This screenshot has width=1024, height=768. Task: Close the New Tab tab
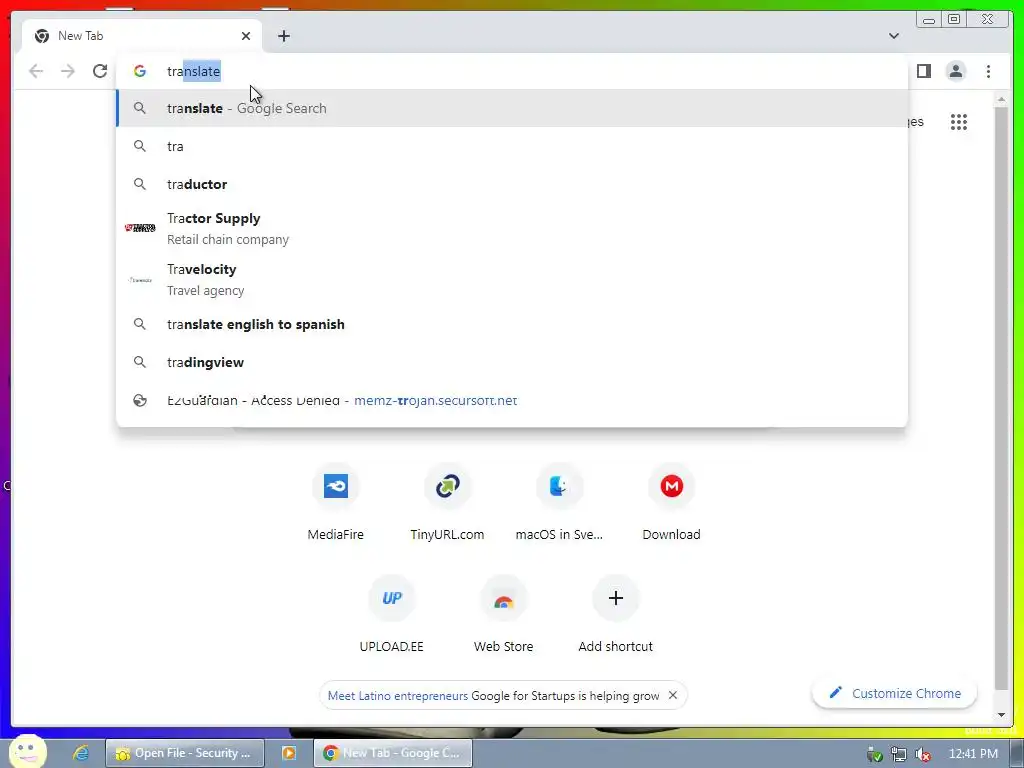click(x=246, y=36)
